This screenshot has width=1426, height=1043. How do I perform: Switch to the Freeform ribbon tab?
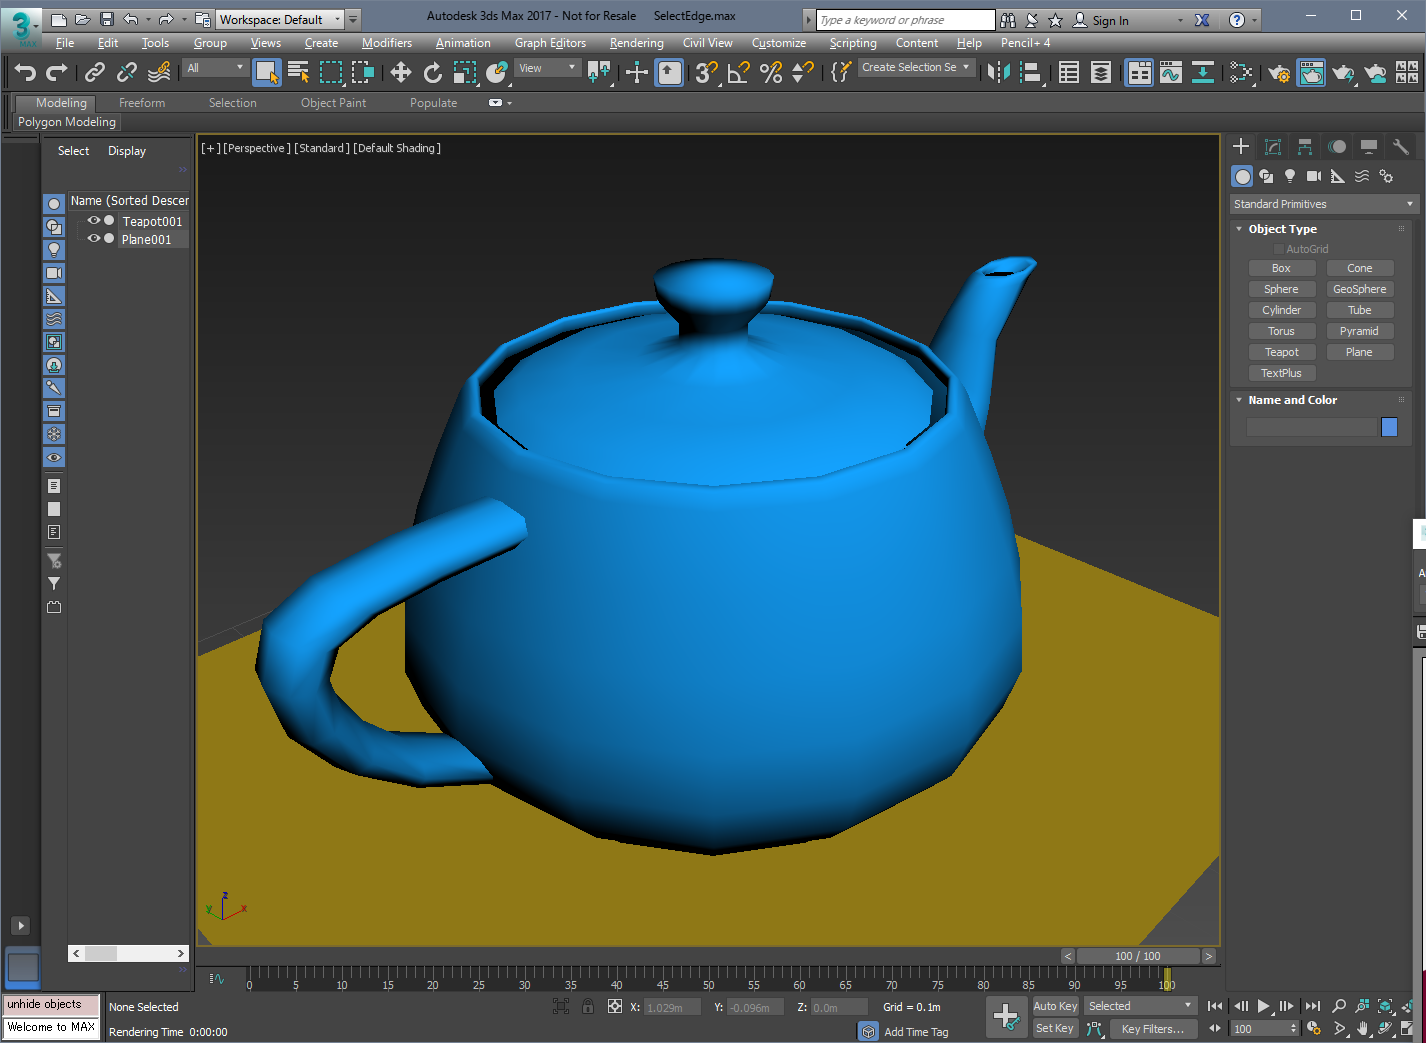click(142, 103)
